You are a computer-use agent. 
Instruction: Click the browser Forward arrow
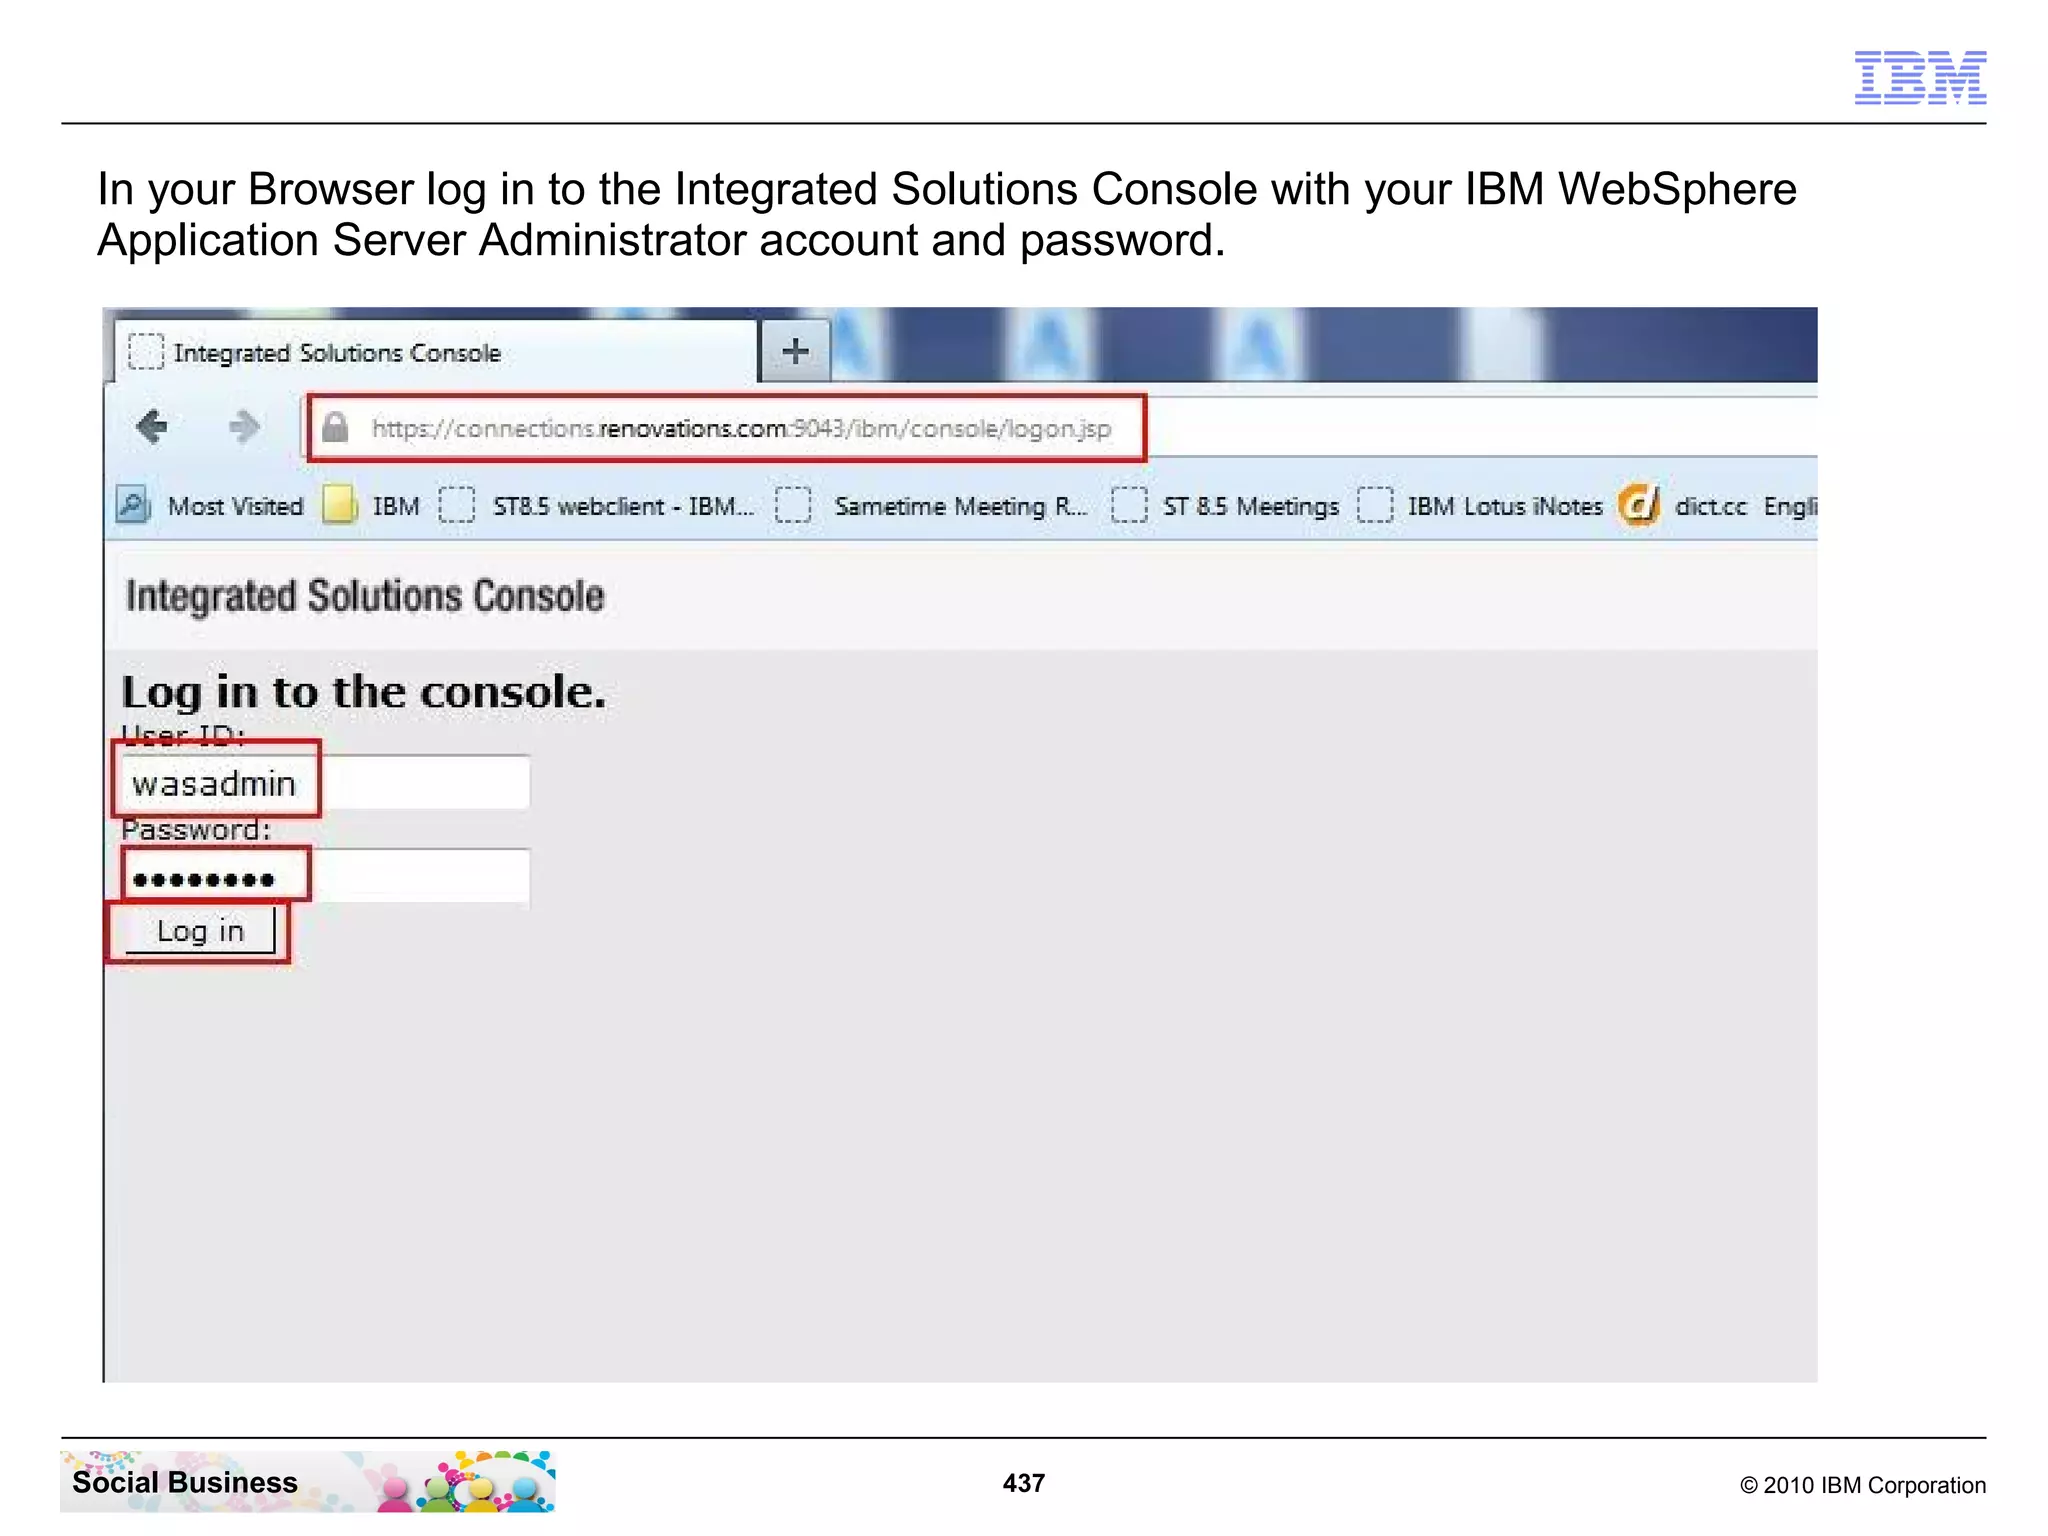(x=244, y=427)
